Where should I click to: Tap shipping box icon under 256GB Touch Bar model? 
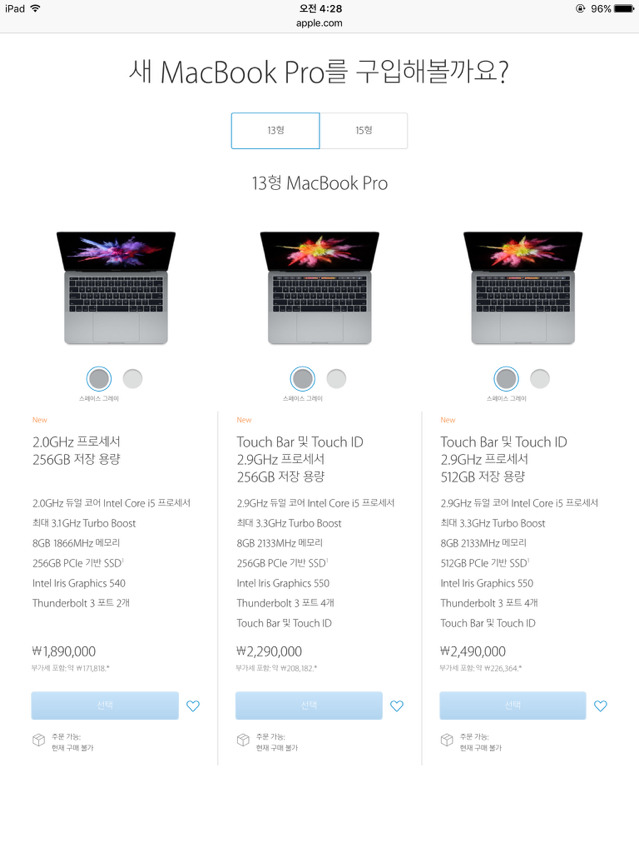click(x=243, y=740)
